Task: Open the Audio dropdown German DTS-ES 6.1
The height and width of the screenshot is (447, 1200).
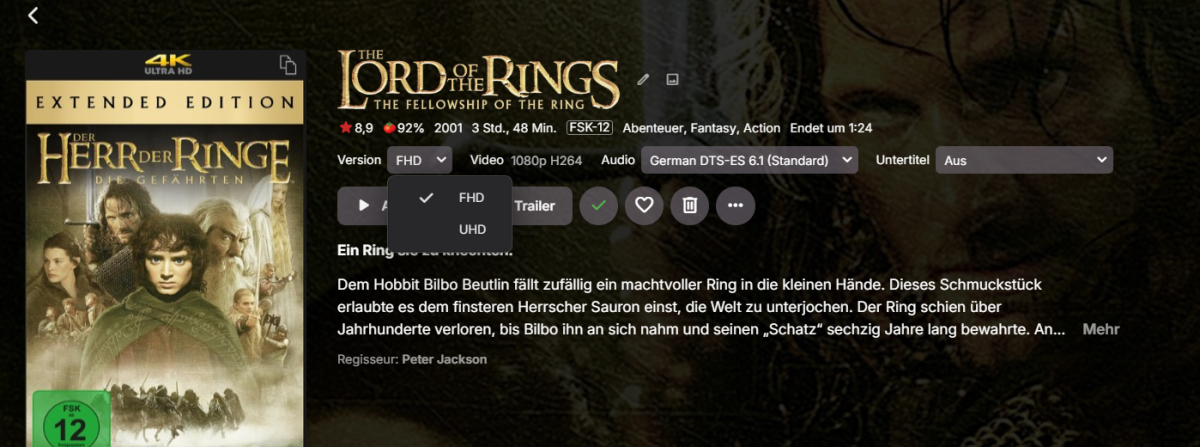Action: pyautogui.click(x=749, y=160)
